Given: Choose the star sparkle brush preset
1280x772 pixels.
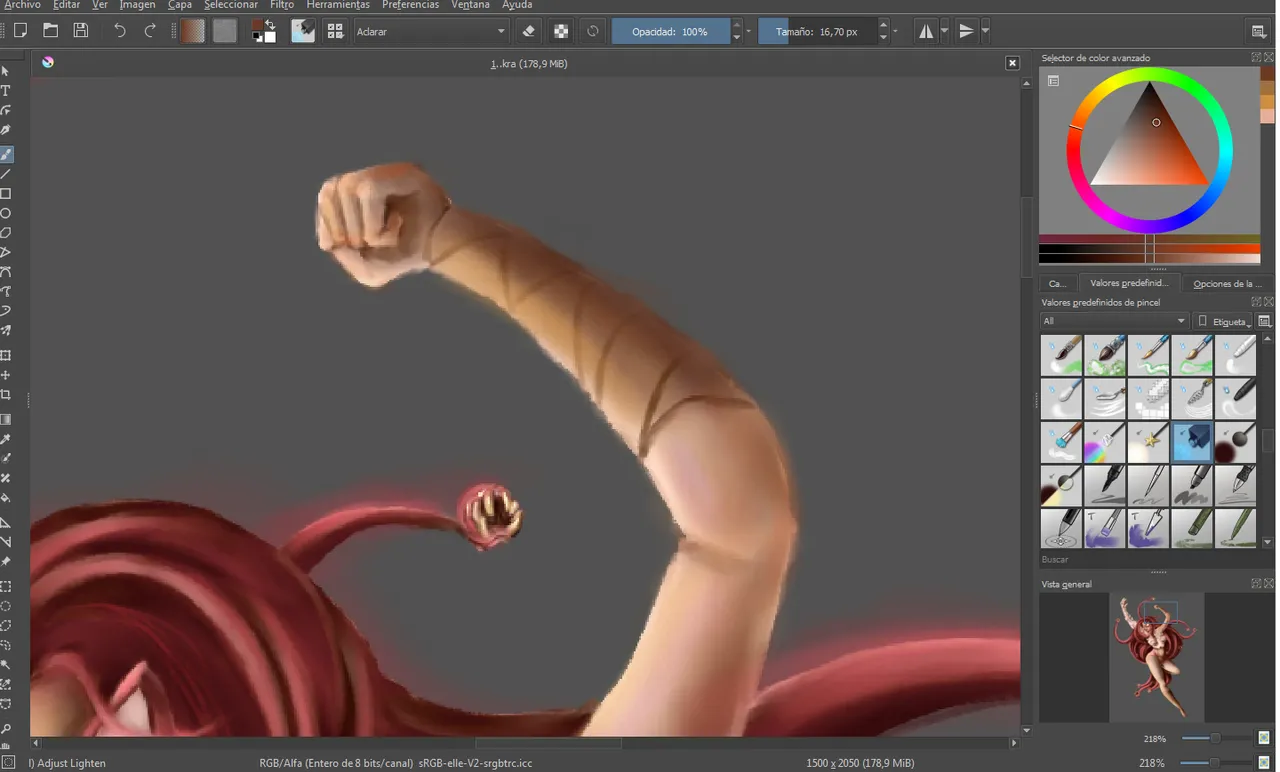Looking at the screenshot, I should point(1148,442).
